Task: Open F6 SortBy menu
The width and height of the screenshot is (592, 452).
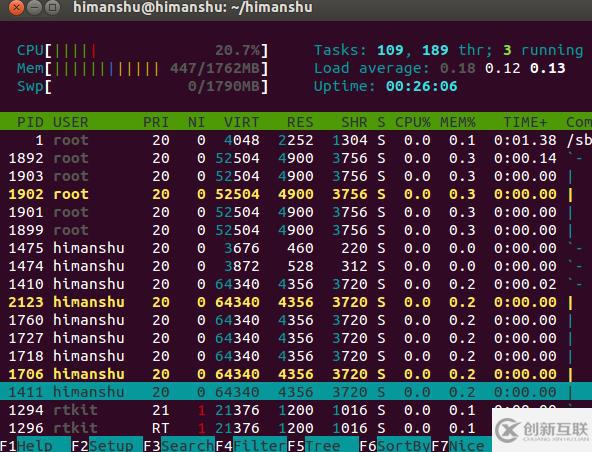Action: coord(395,446)
